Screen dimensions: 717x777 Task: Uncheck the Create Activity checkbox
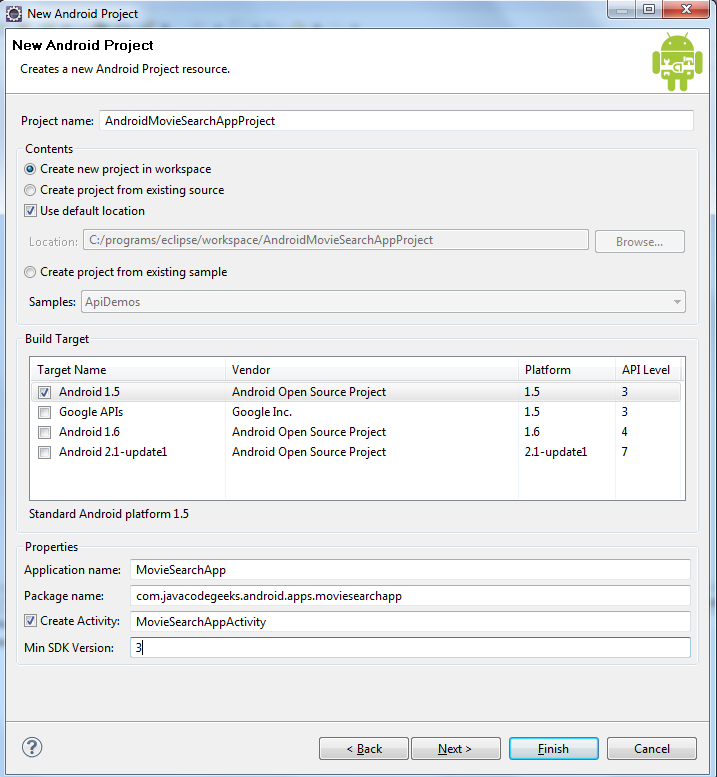tap(30, 620)
